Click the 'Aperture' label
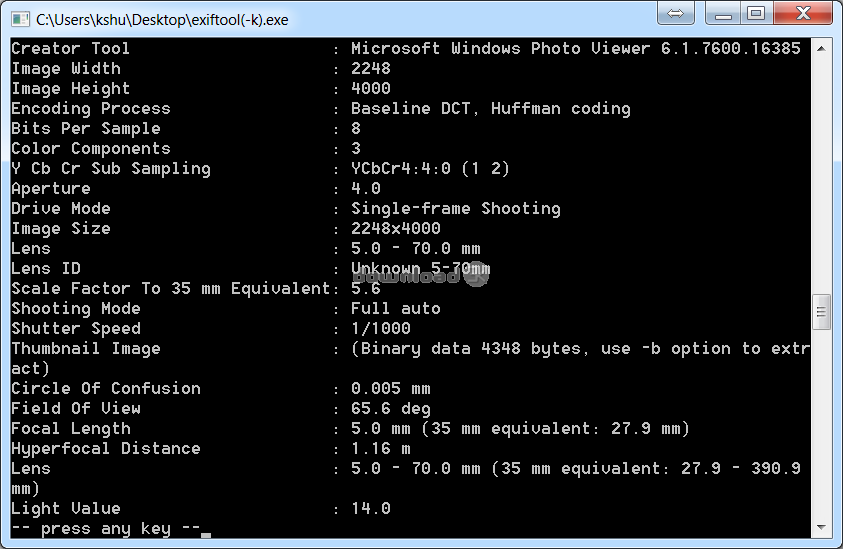 point(51,188)
